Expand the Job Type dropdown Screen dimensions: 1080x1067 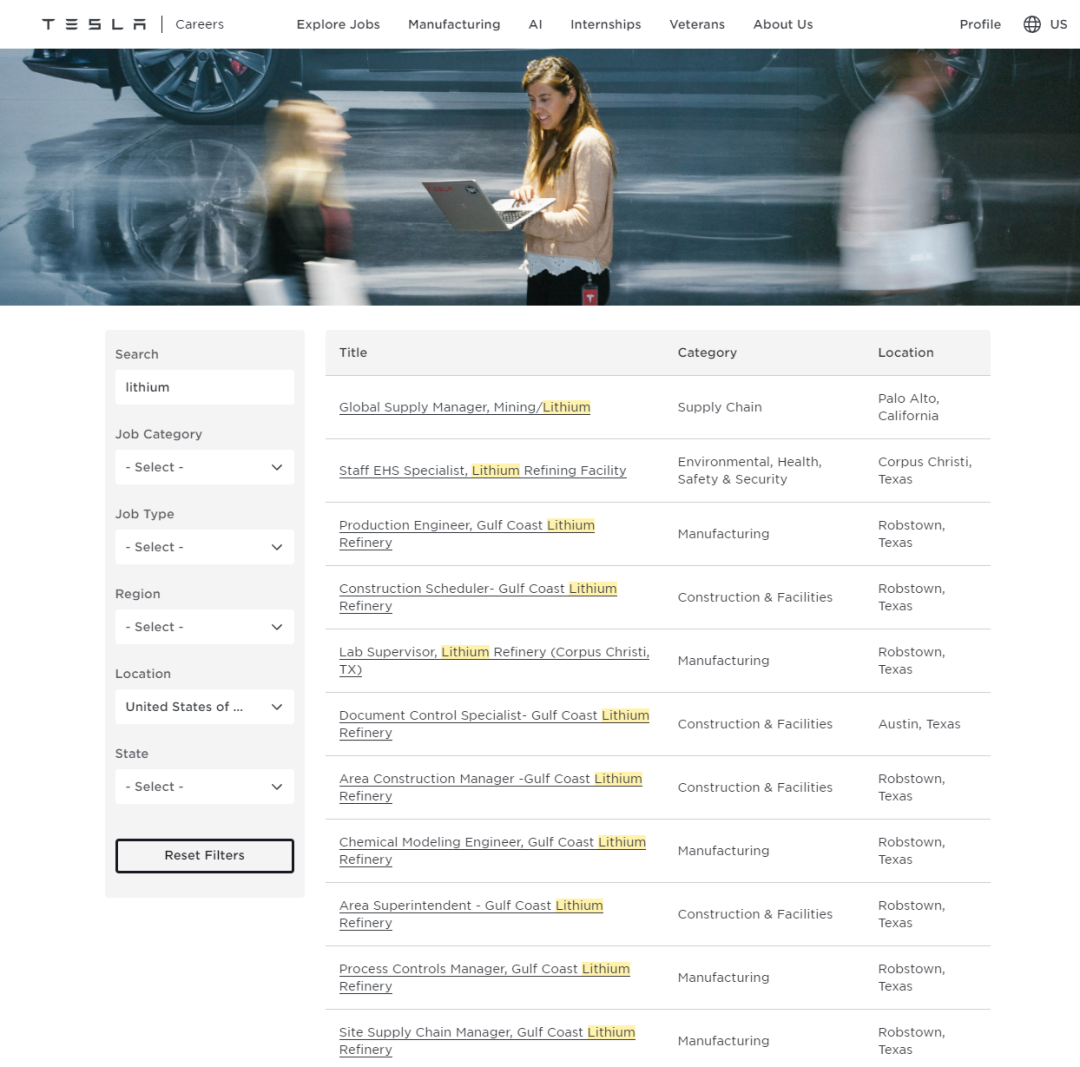(204, 547)
